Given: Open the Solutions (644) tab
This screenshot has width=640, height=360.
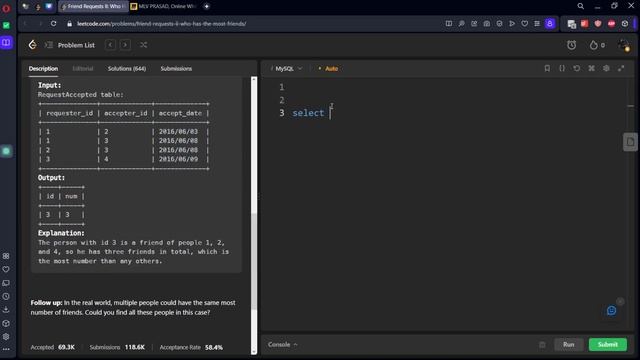Looking at the screenshot, I should click(x=127, y=69).
